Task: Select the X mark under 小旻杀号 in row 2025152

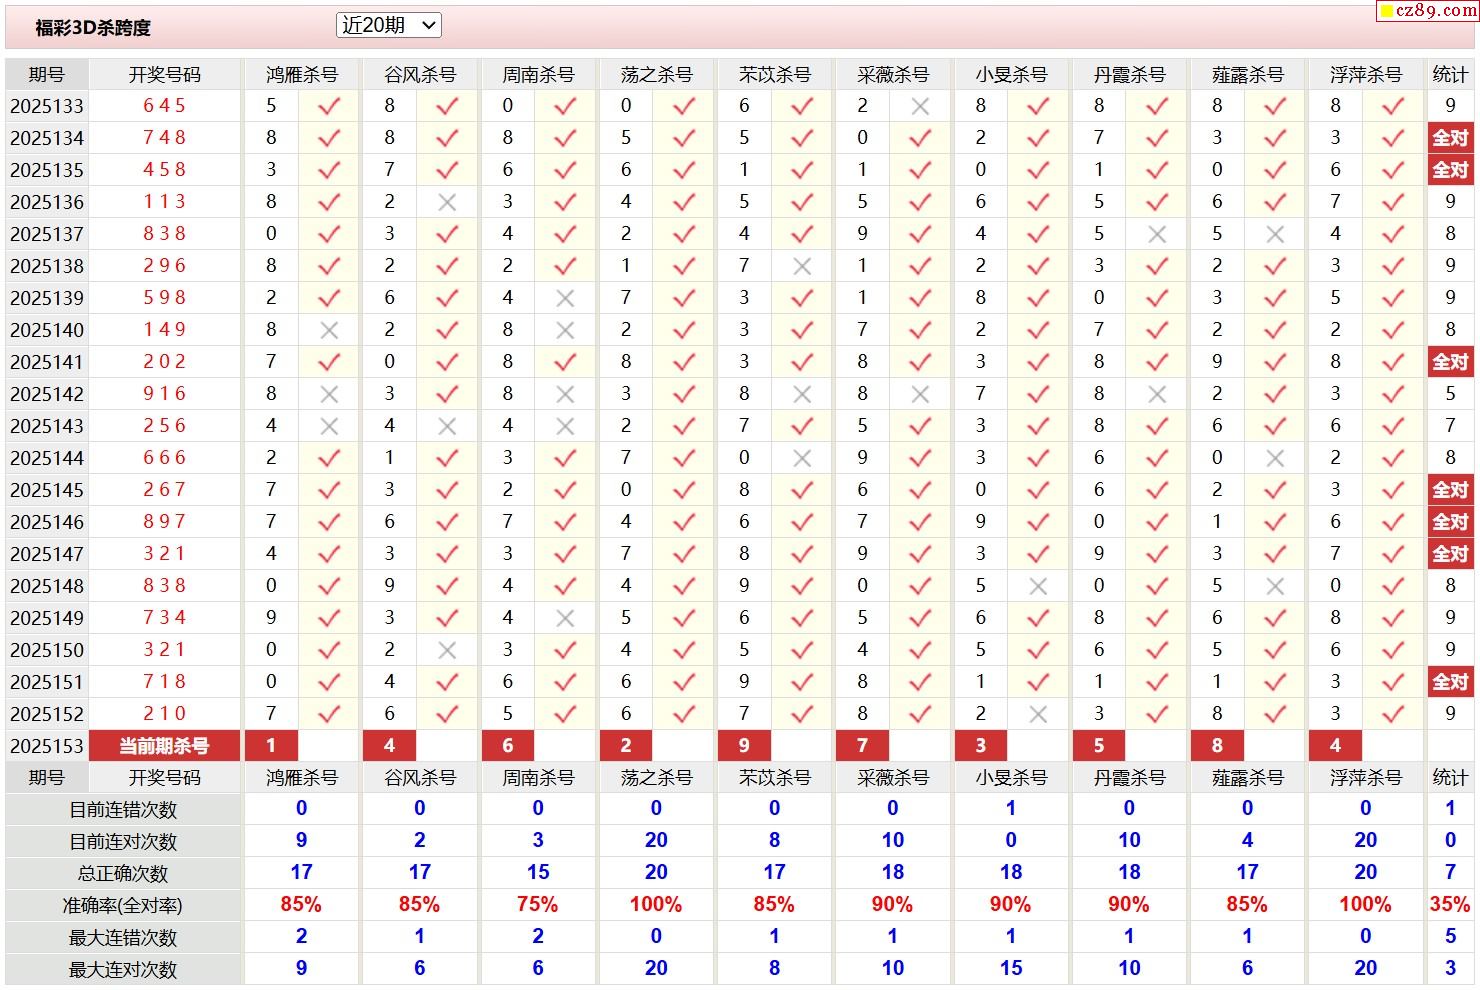Action: tap(1038, 714)
